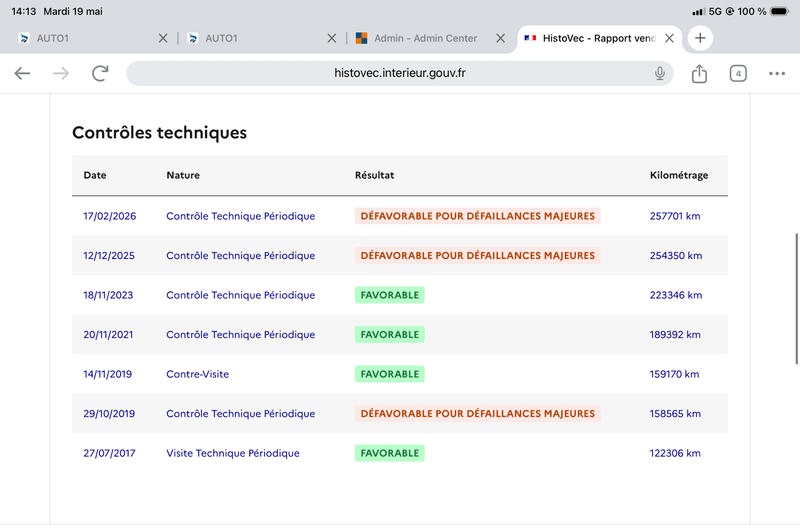This screenshot has height=525, width=800.
Task: Tap the microphone icon in address bar
Action: pos(660,73)
